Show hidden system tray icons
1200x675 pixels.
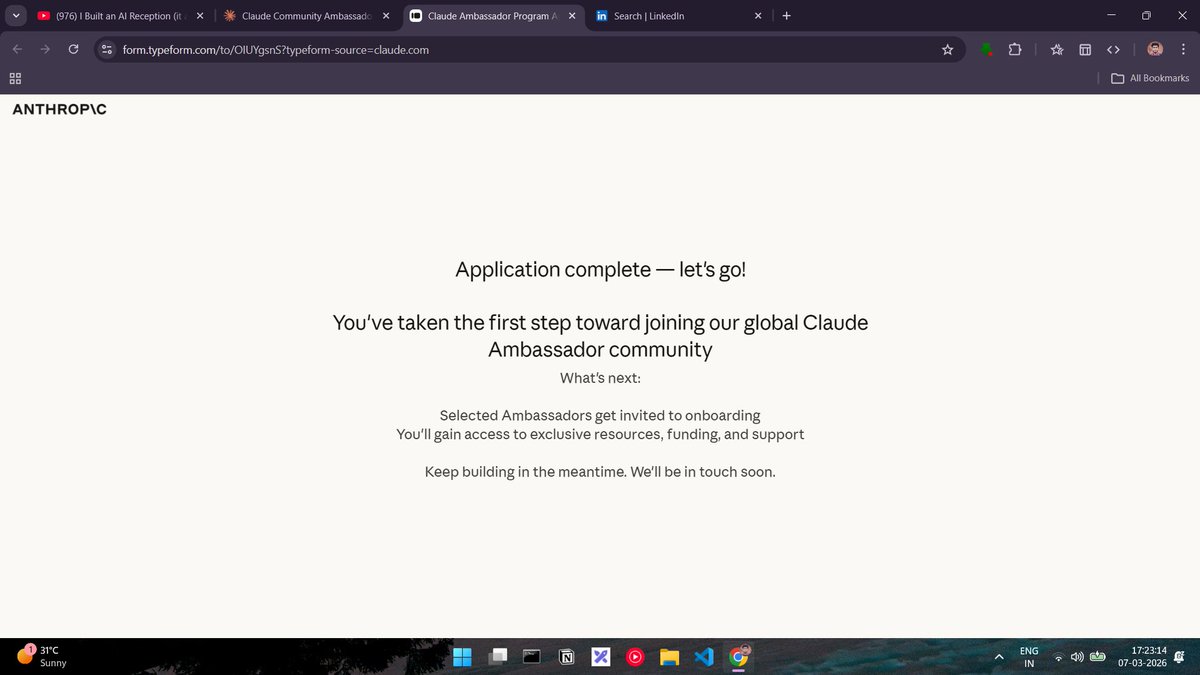click(x=997, y=657)
